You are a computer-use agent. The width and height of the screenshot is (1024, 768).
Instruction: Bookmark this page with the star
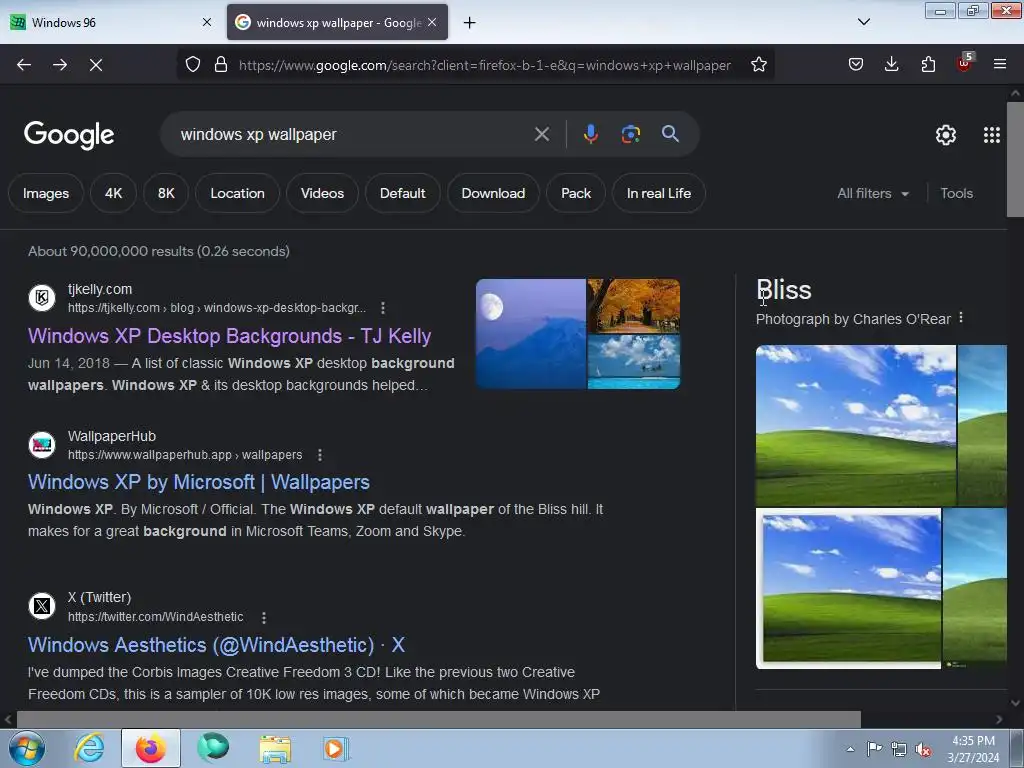[x=758, y=65]
